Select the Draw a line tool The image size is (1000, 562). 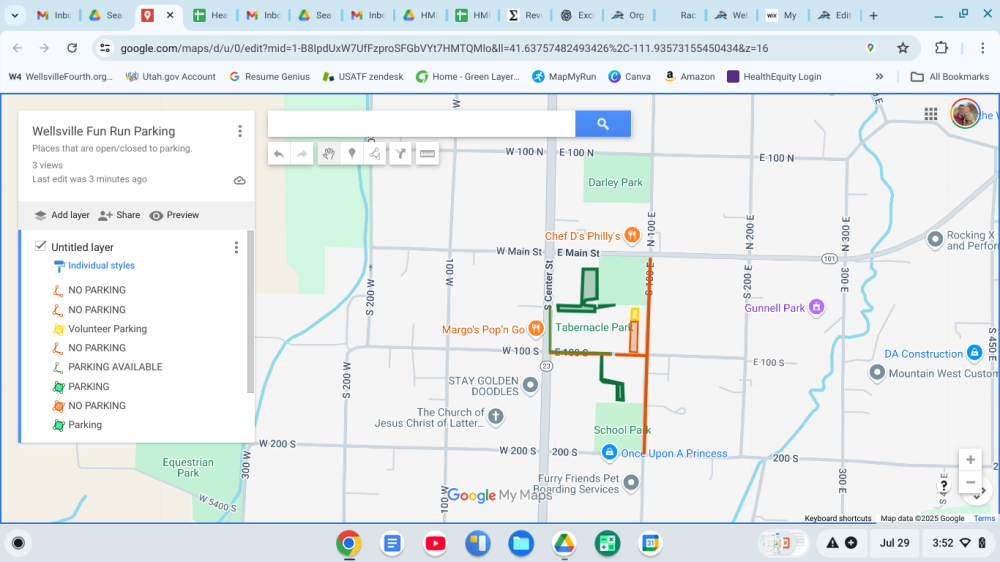(x=375, y=154)
